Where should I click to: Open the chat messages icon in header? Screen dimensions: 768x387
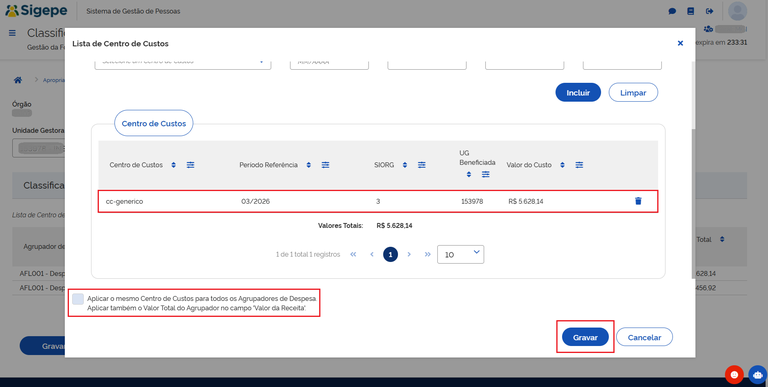[672, 11]
